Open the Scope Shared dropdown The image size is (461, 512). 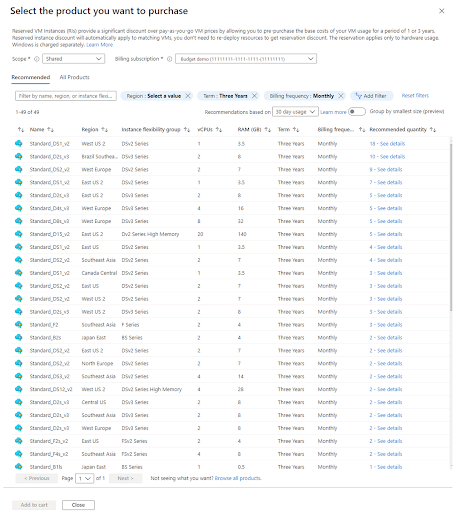[x=73, y=59]
